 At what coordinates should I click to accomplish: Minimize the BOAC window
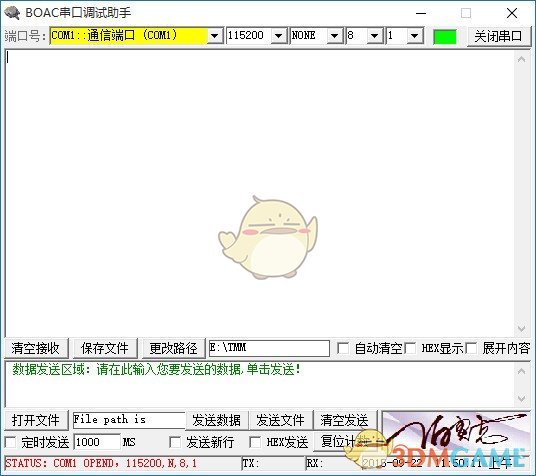point(421,13)
